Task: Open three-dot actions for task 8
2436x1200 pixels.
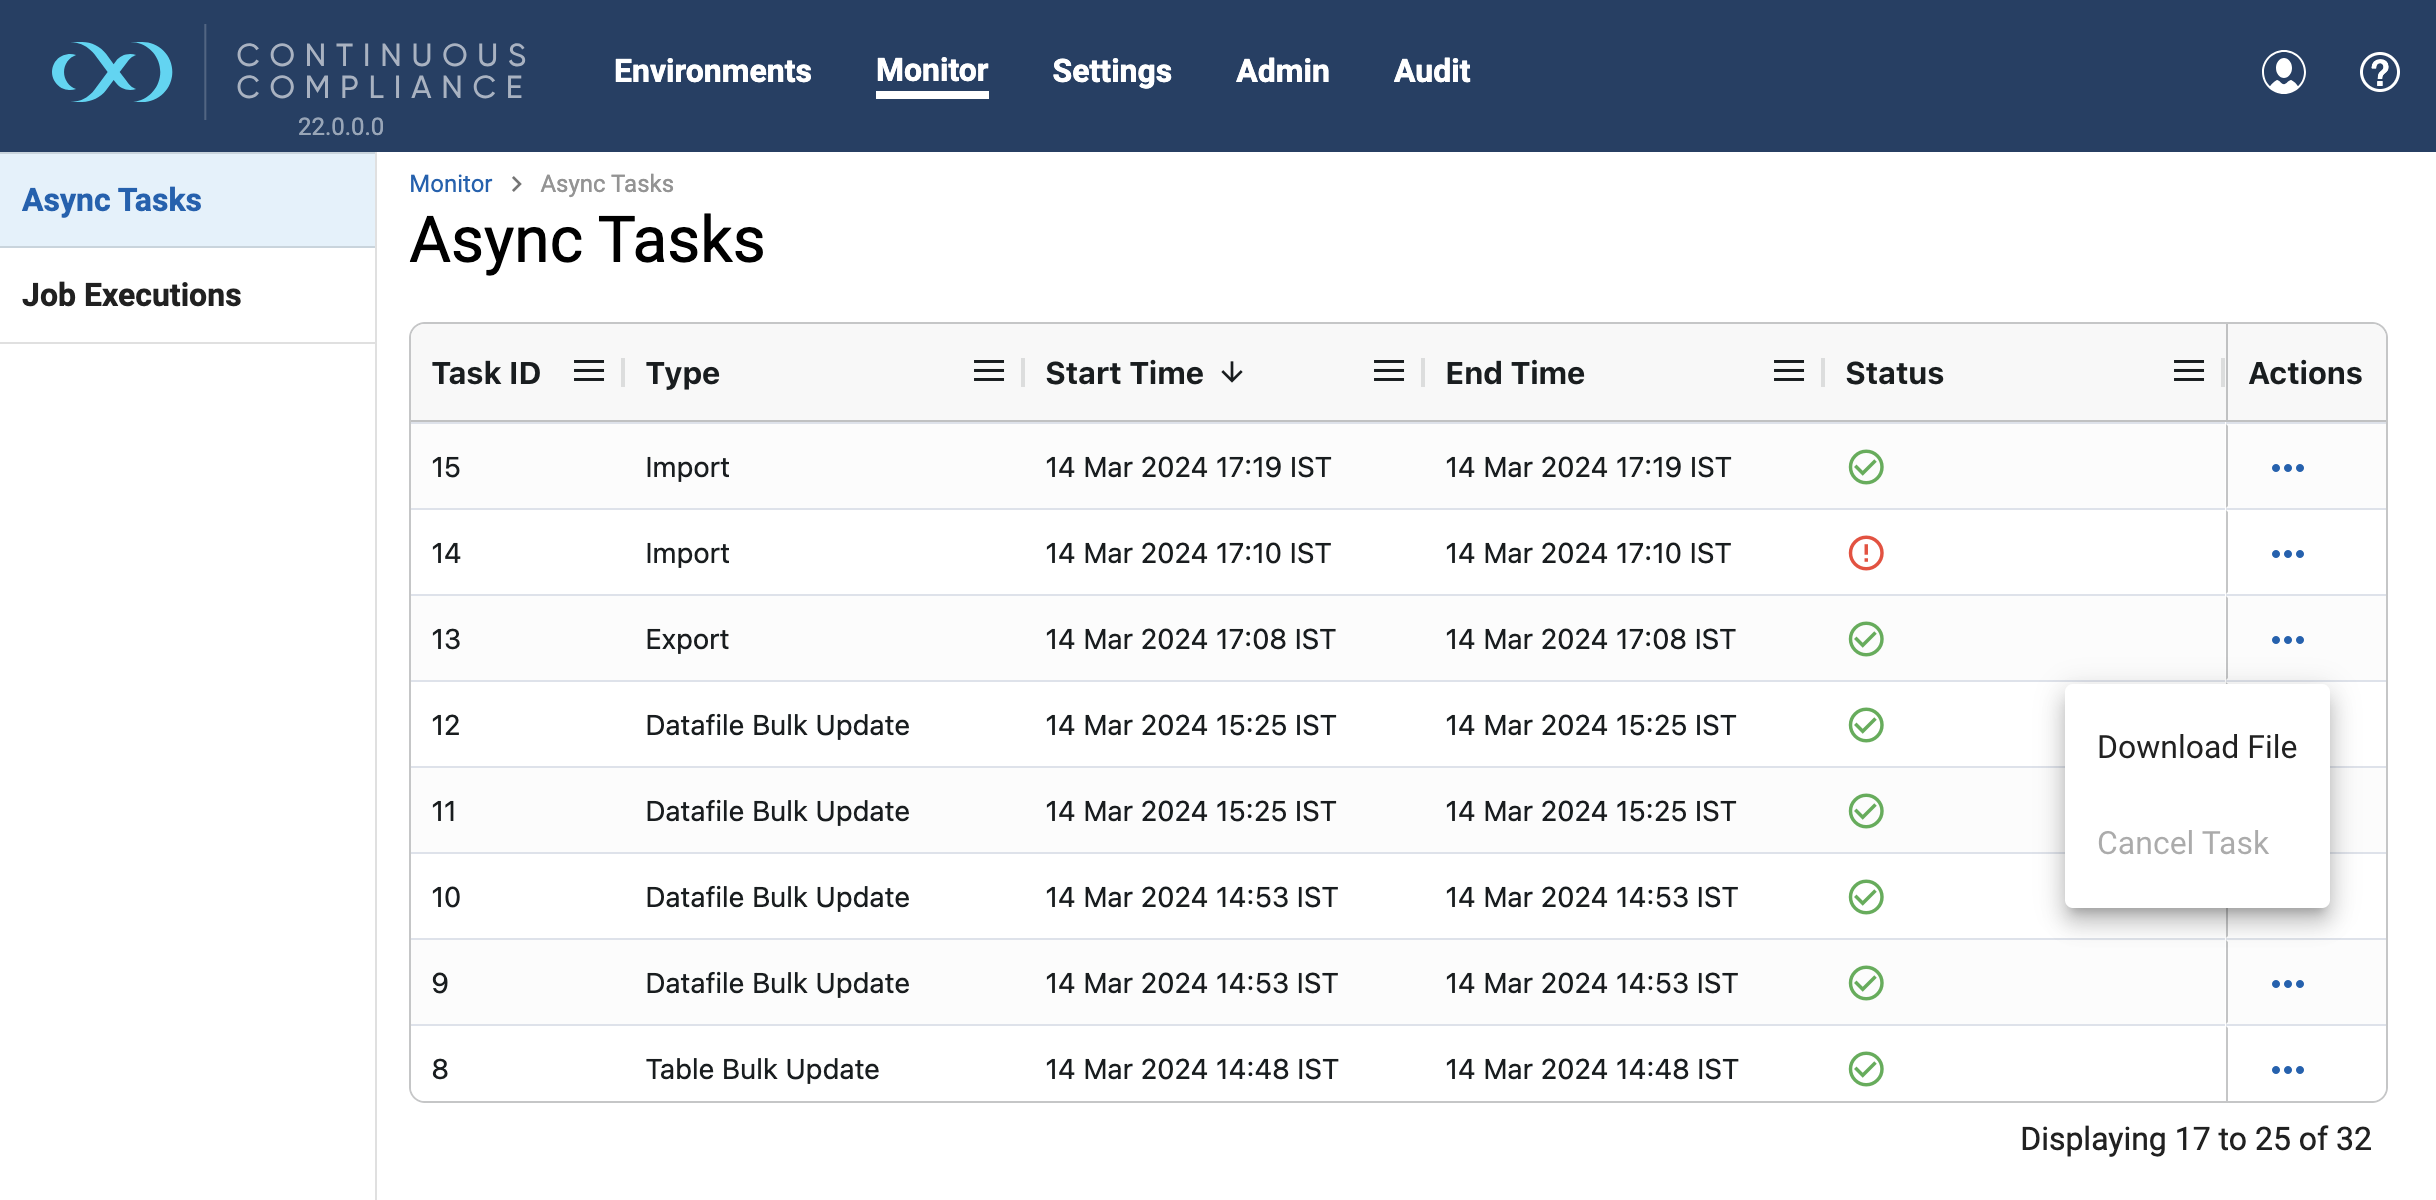Action: (2288, 1070)
